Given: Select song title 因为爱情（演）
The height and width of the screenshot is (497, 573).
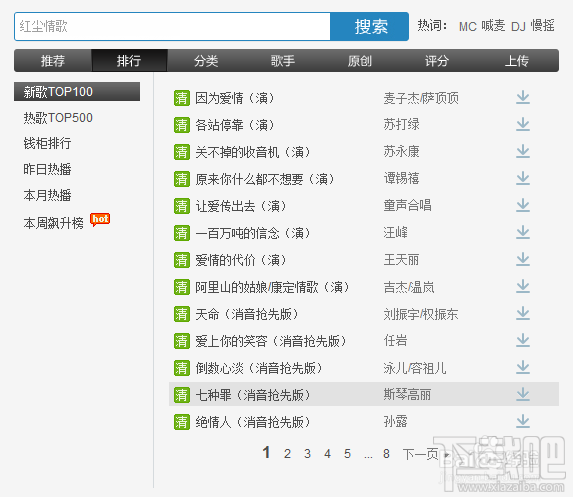Looking at the screenshot, I should point(235,98).
